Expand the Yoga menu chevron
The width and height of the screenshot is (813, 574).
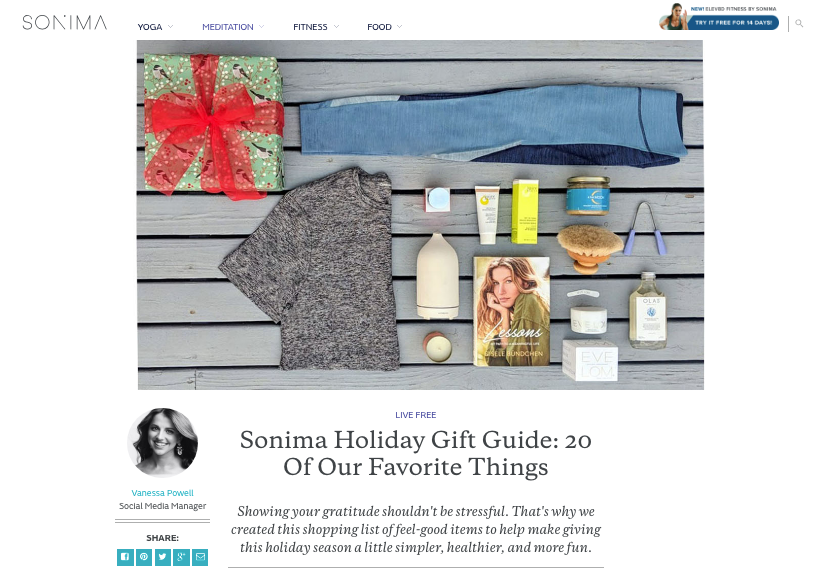pyautogui.click(x=171, y=26)
